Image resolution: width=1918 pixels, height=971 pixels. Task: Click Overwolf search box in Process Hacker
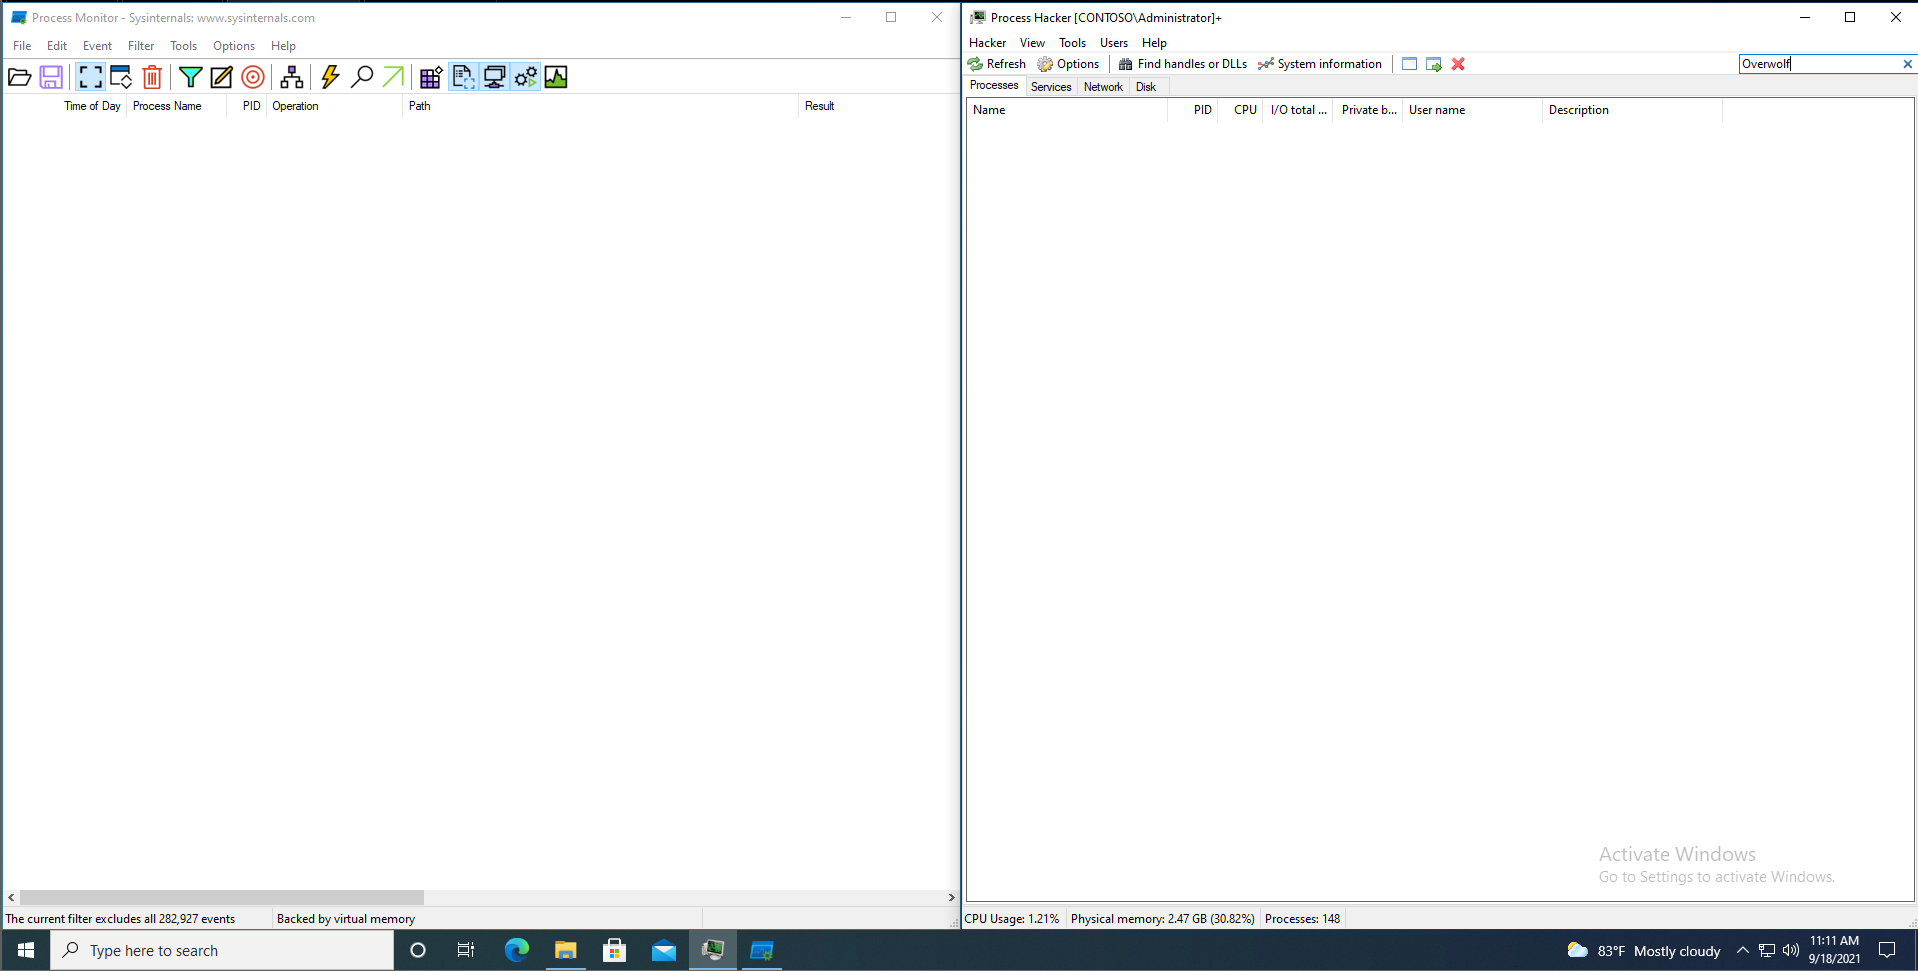1819,64
